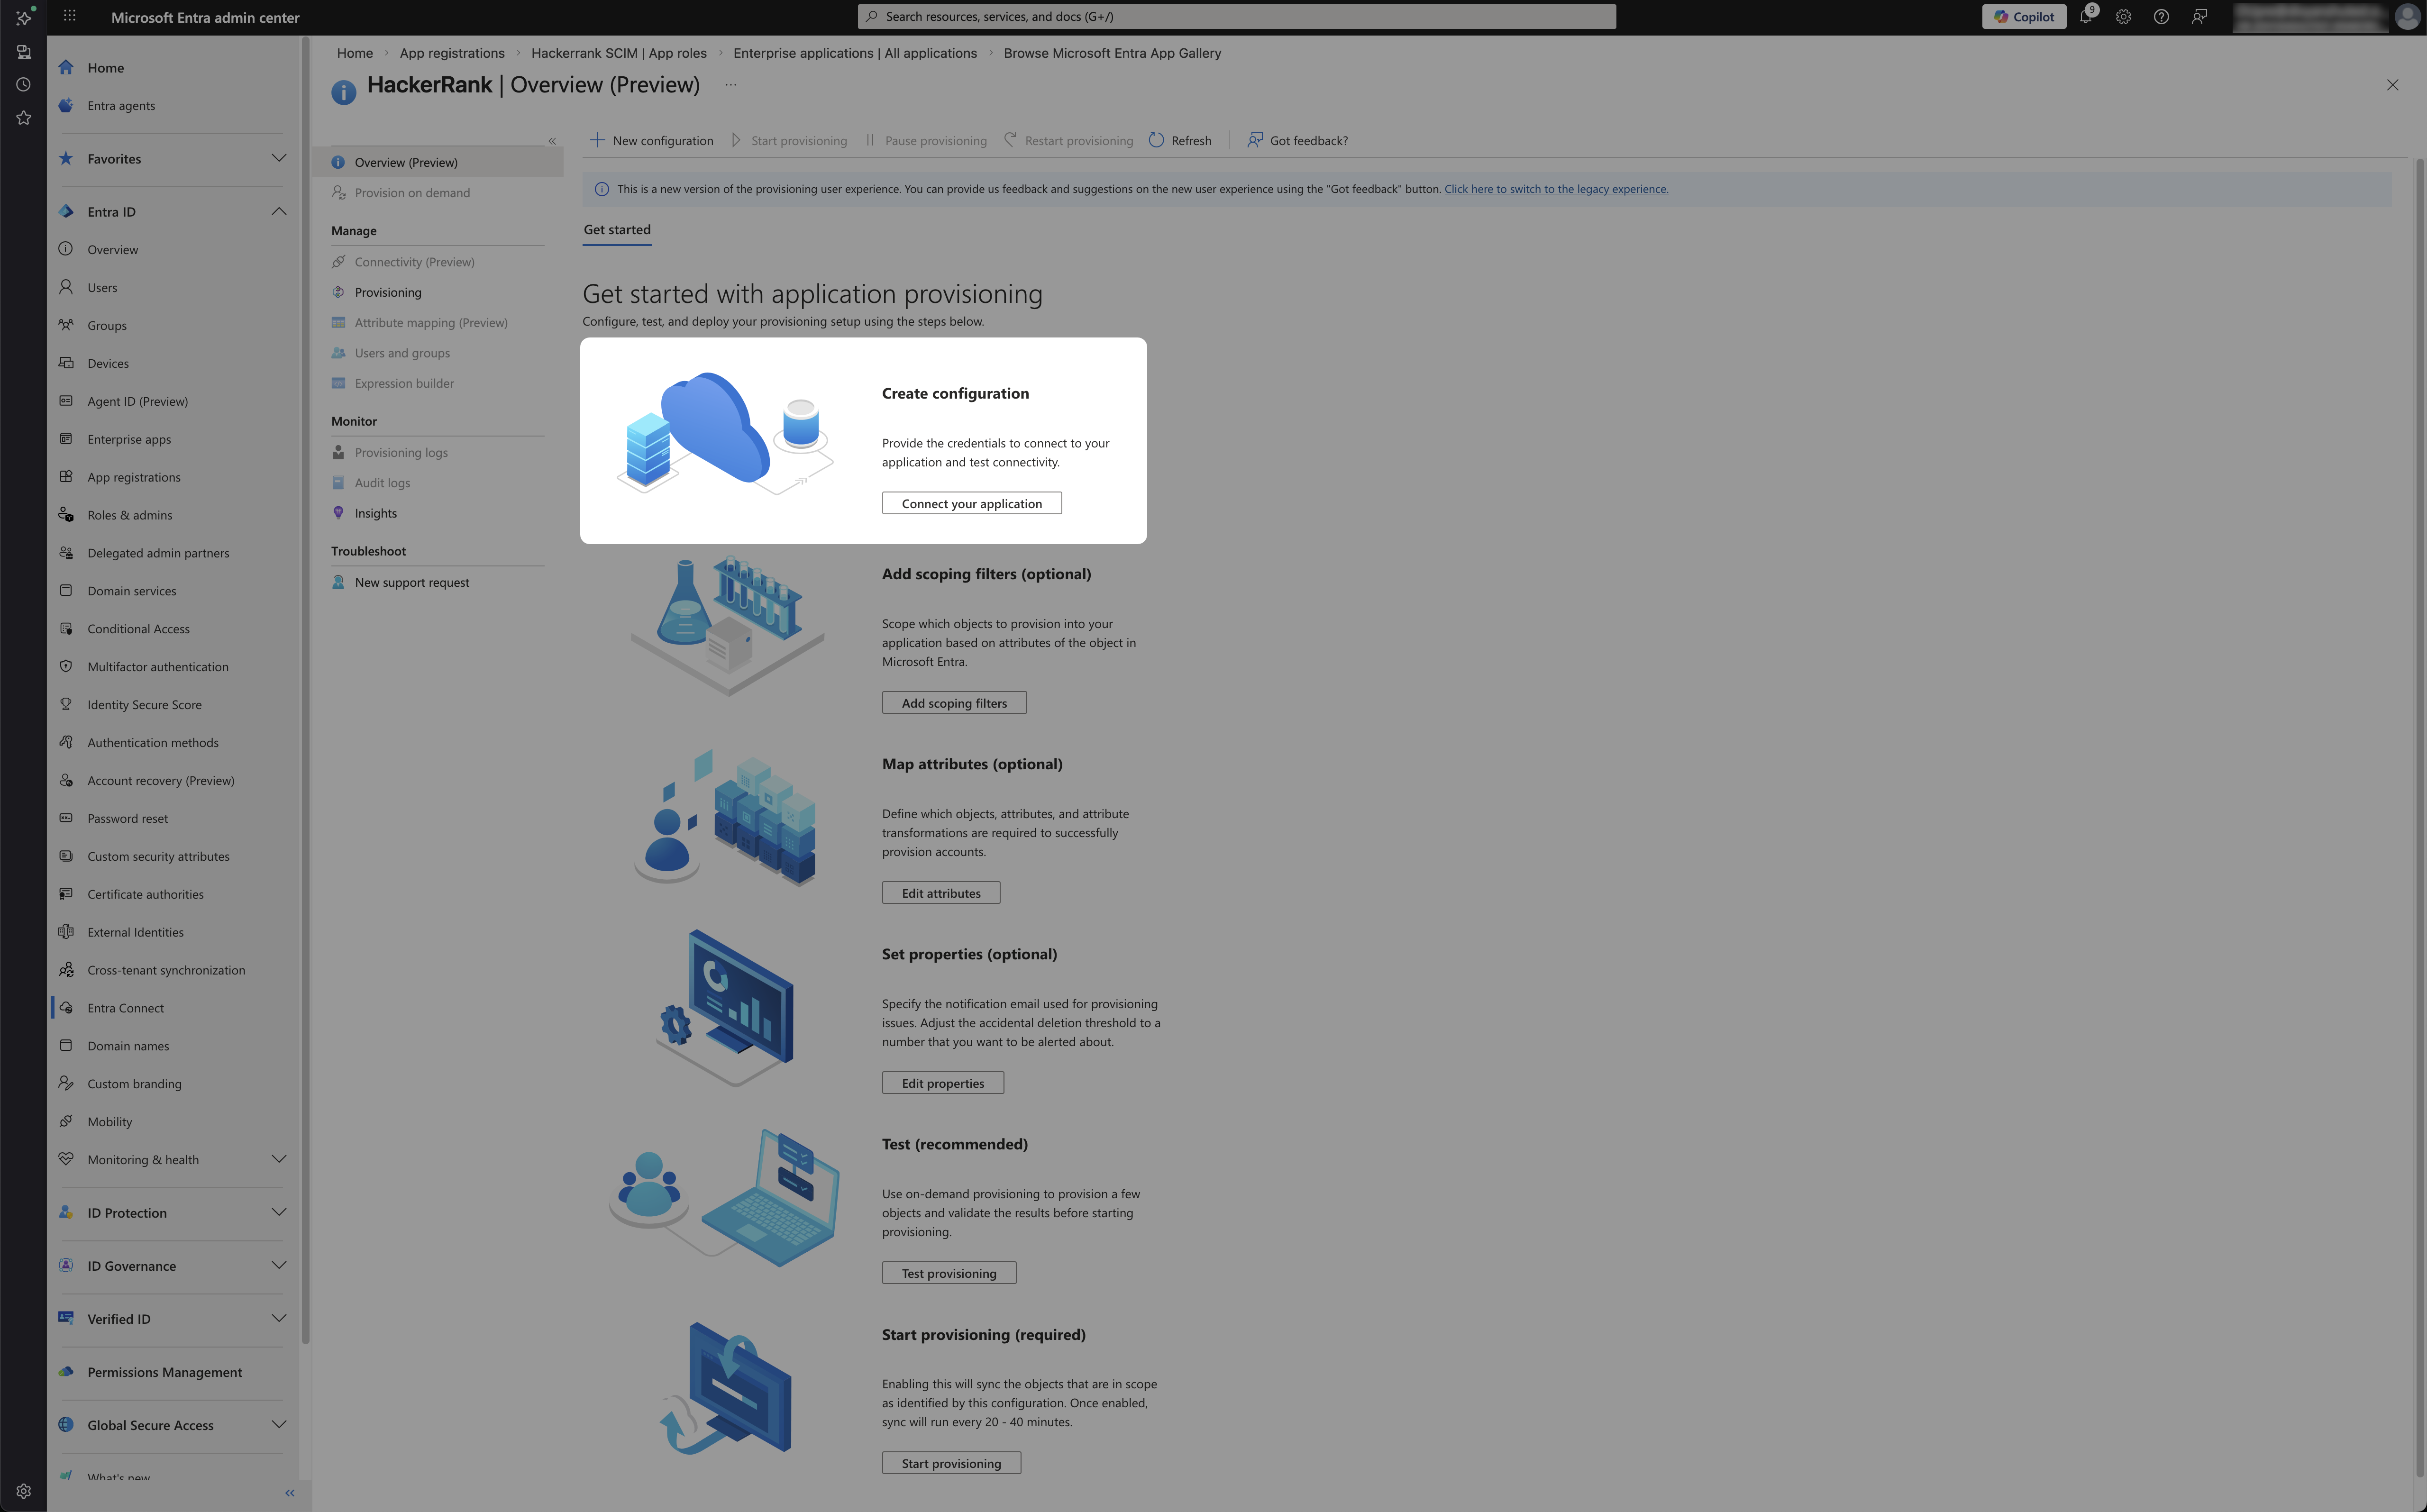Click the Groups icon in sidebar
2427x1512 pixels.
click(66, 325)
